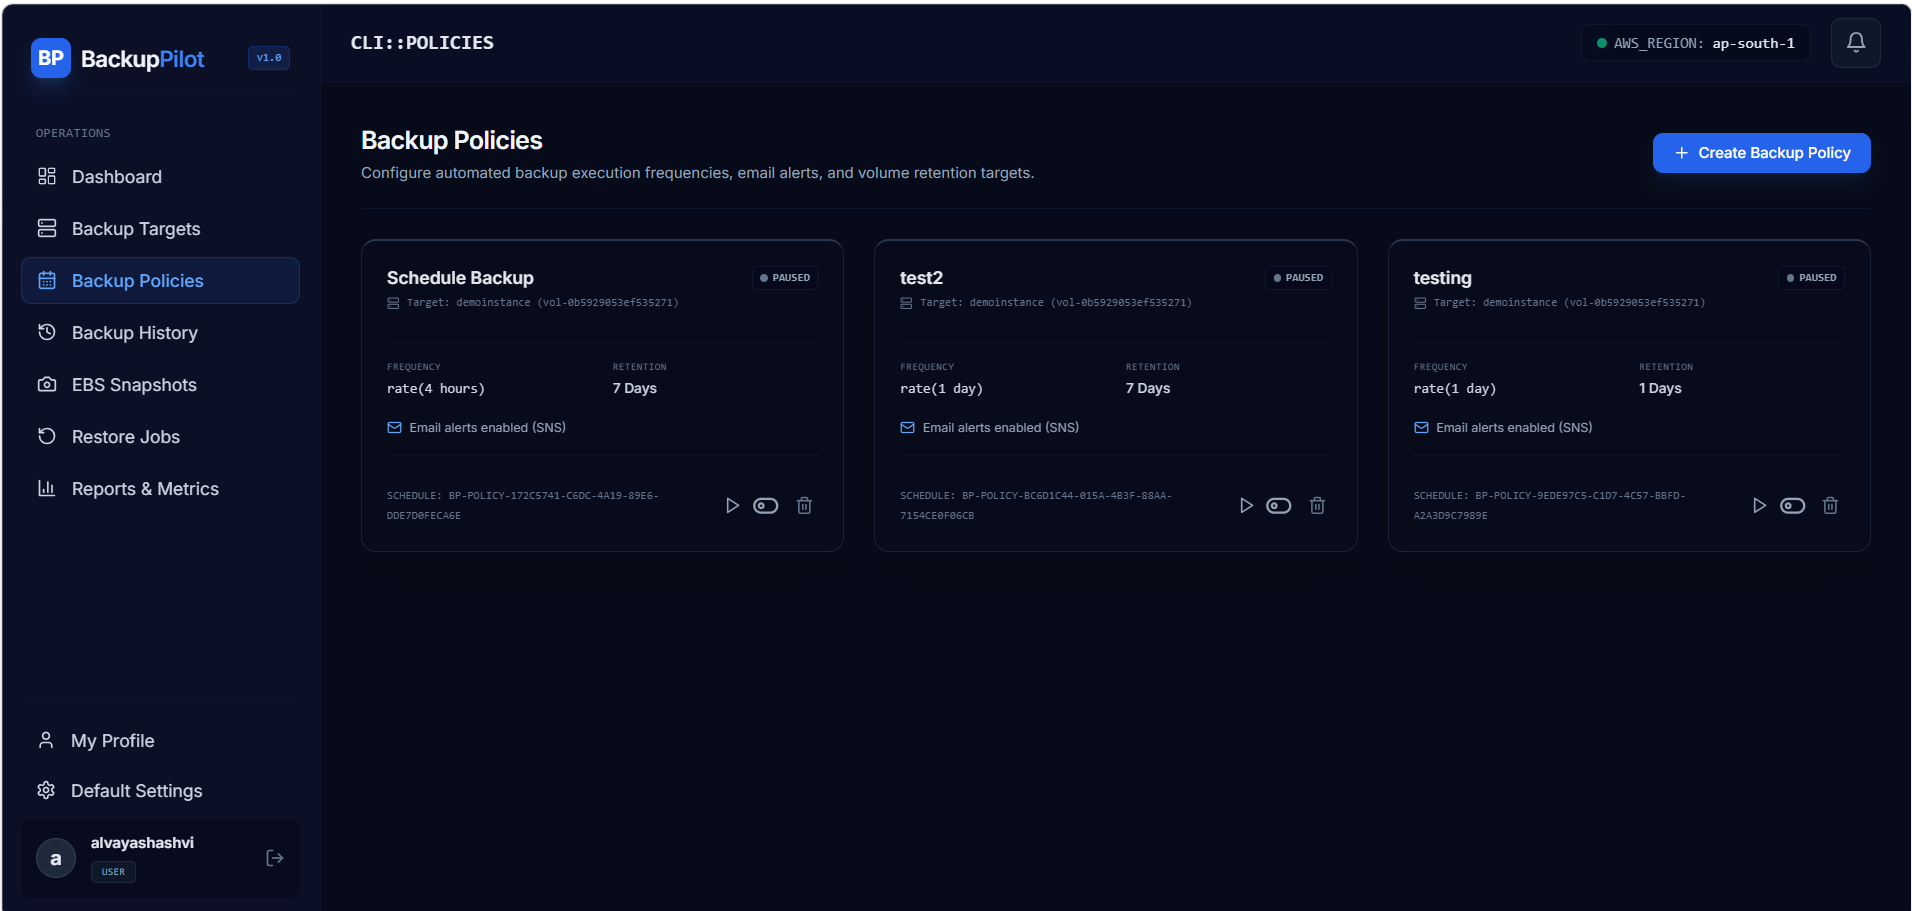The image size is (1913, 911).
Task: Click the BackupPilot brand name
Action: (x=143, y=59)
